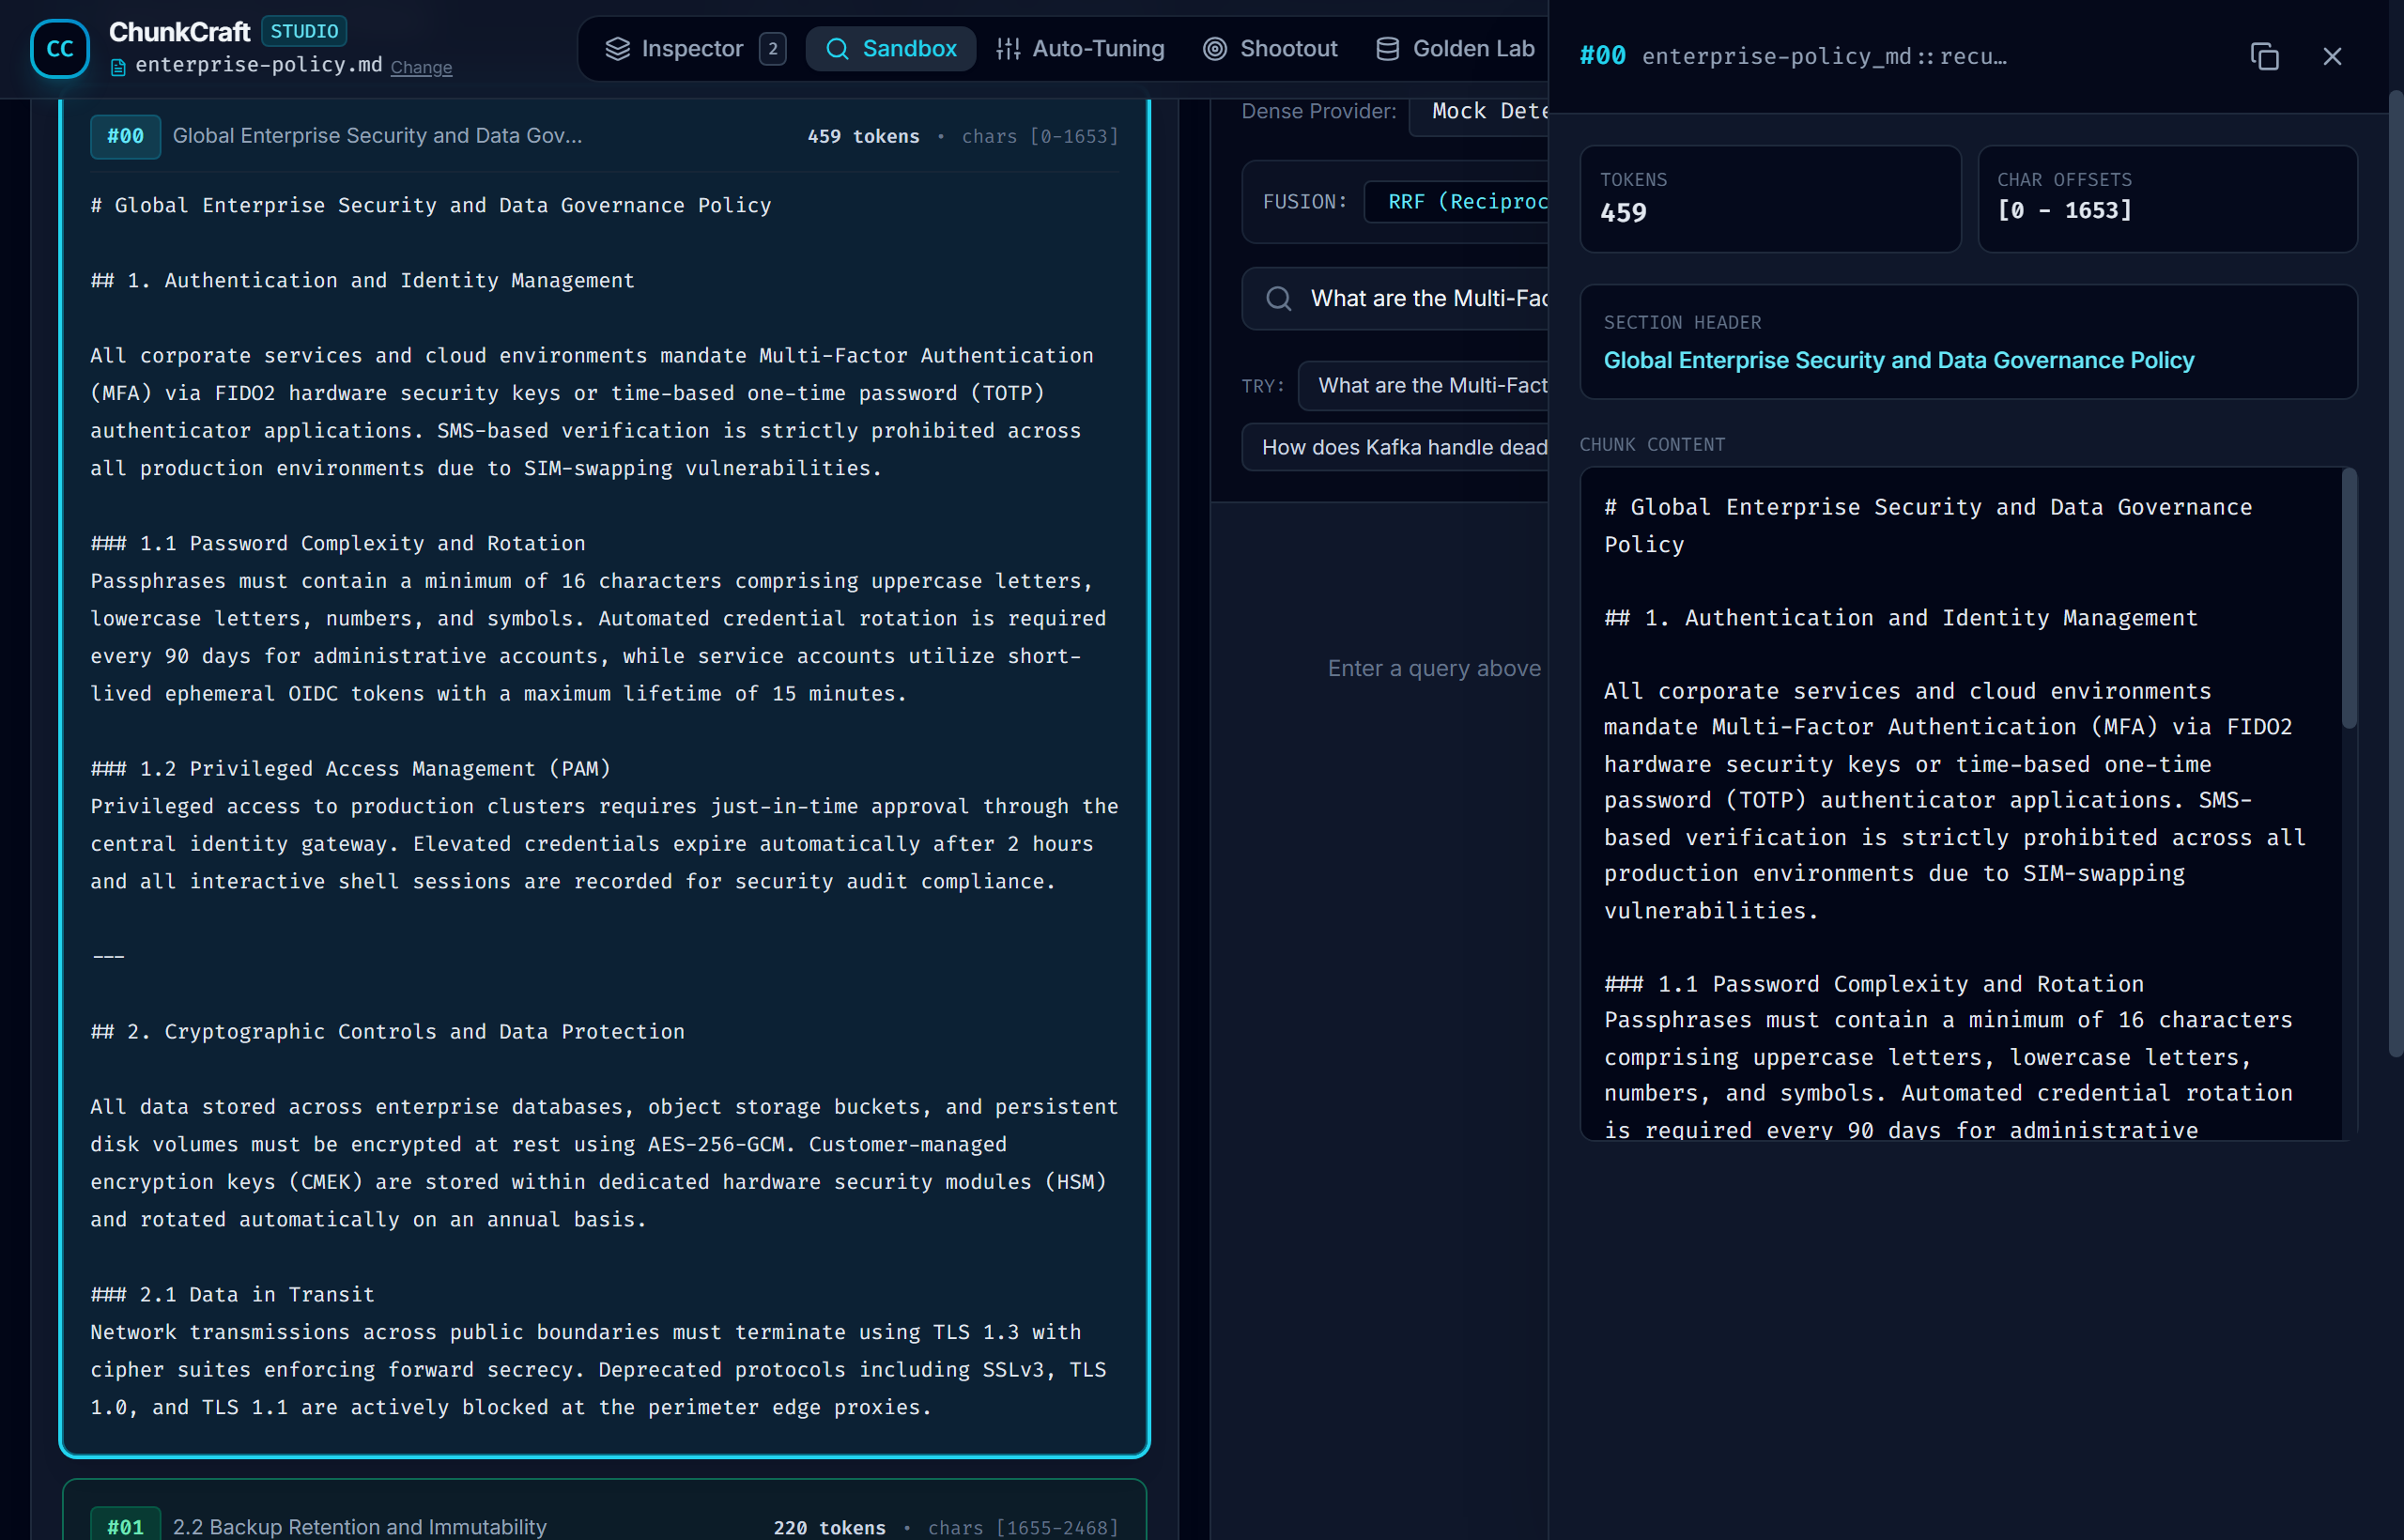
Task: Click the ChunkCraft CC logo icon
Action: click(x=60, y=48)
